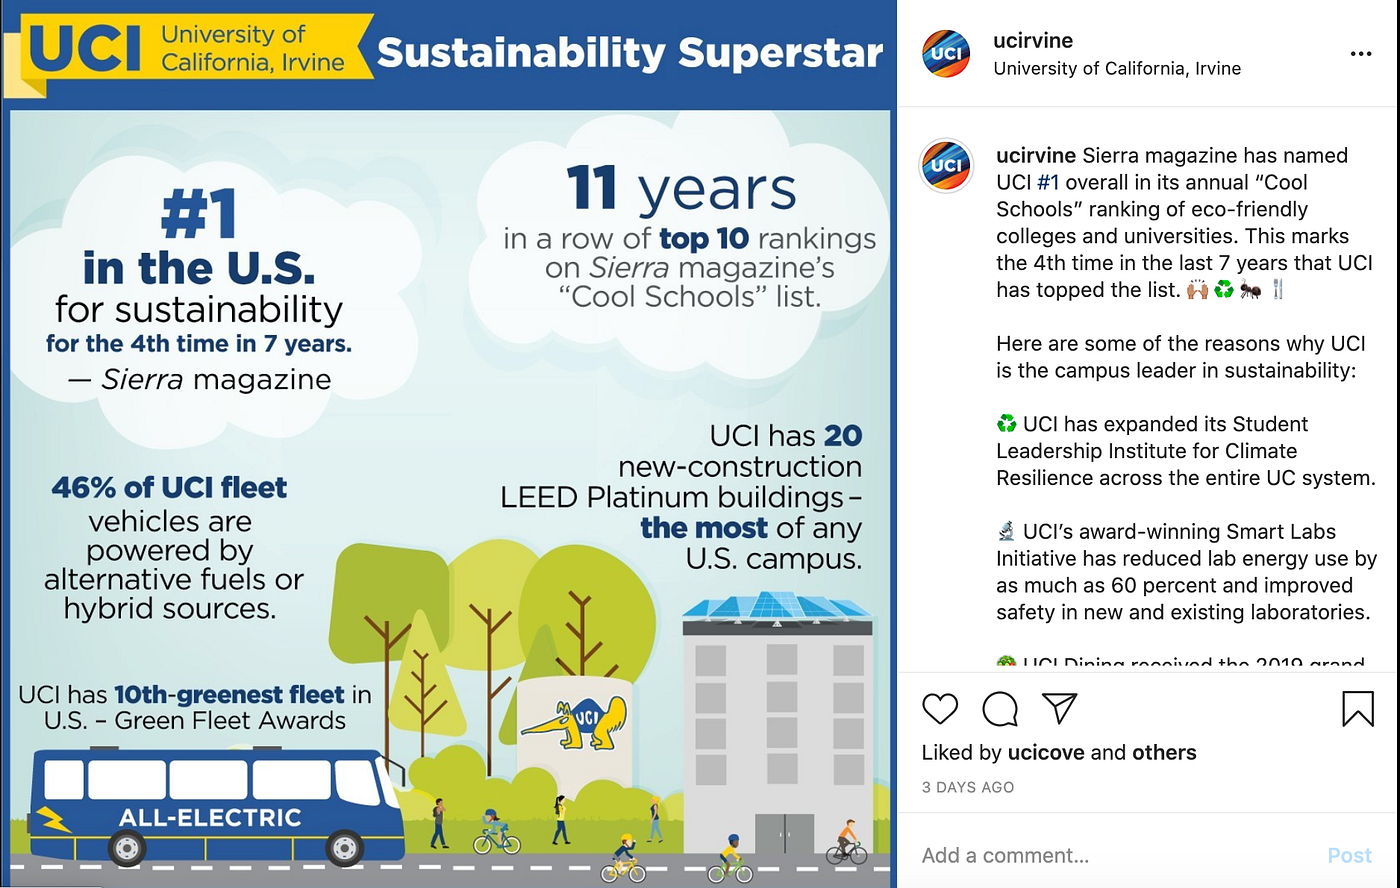Open the ucicove liker profile
The height and width of the screenshot is (888, 1400).
[x=1046, y=753]
